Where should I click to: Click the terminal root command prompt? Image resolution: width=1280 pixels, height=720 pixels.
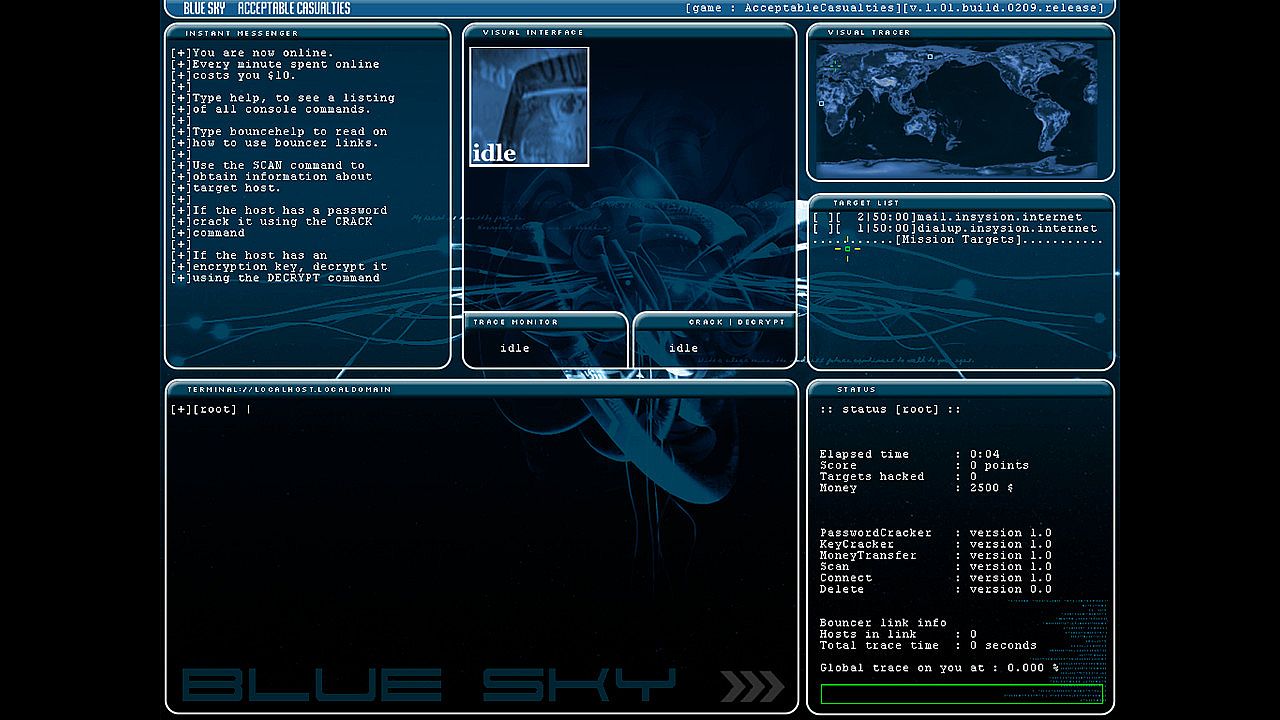coord(210,409)
